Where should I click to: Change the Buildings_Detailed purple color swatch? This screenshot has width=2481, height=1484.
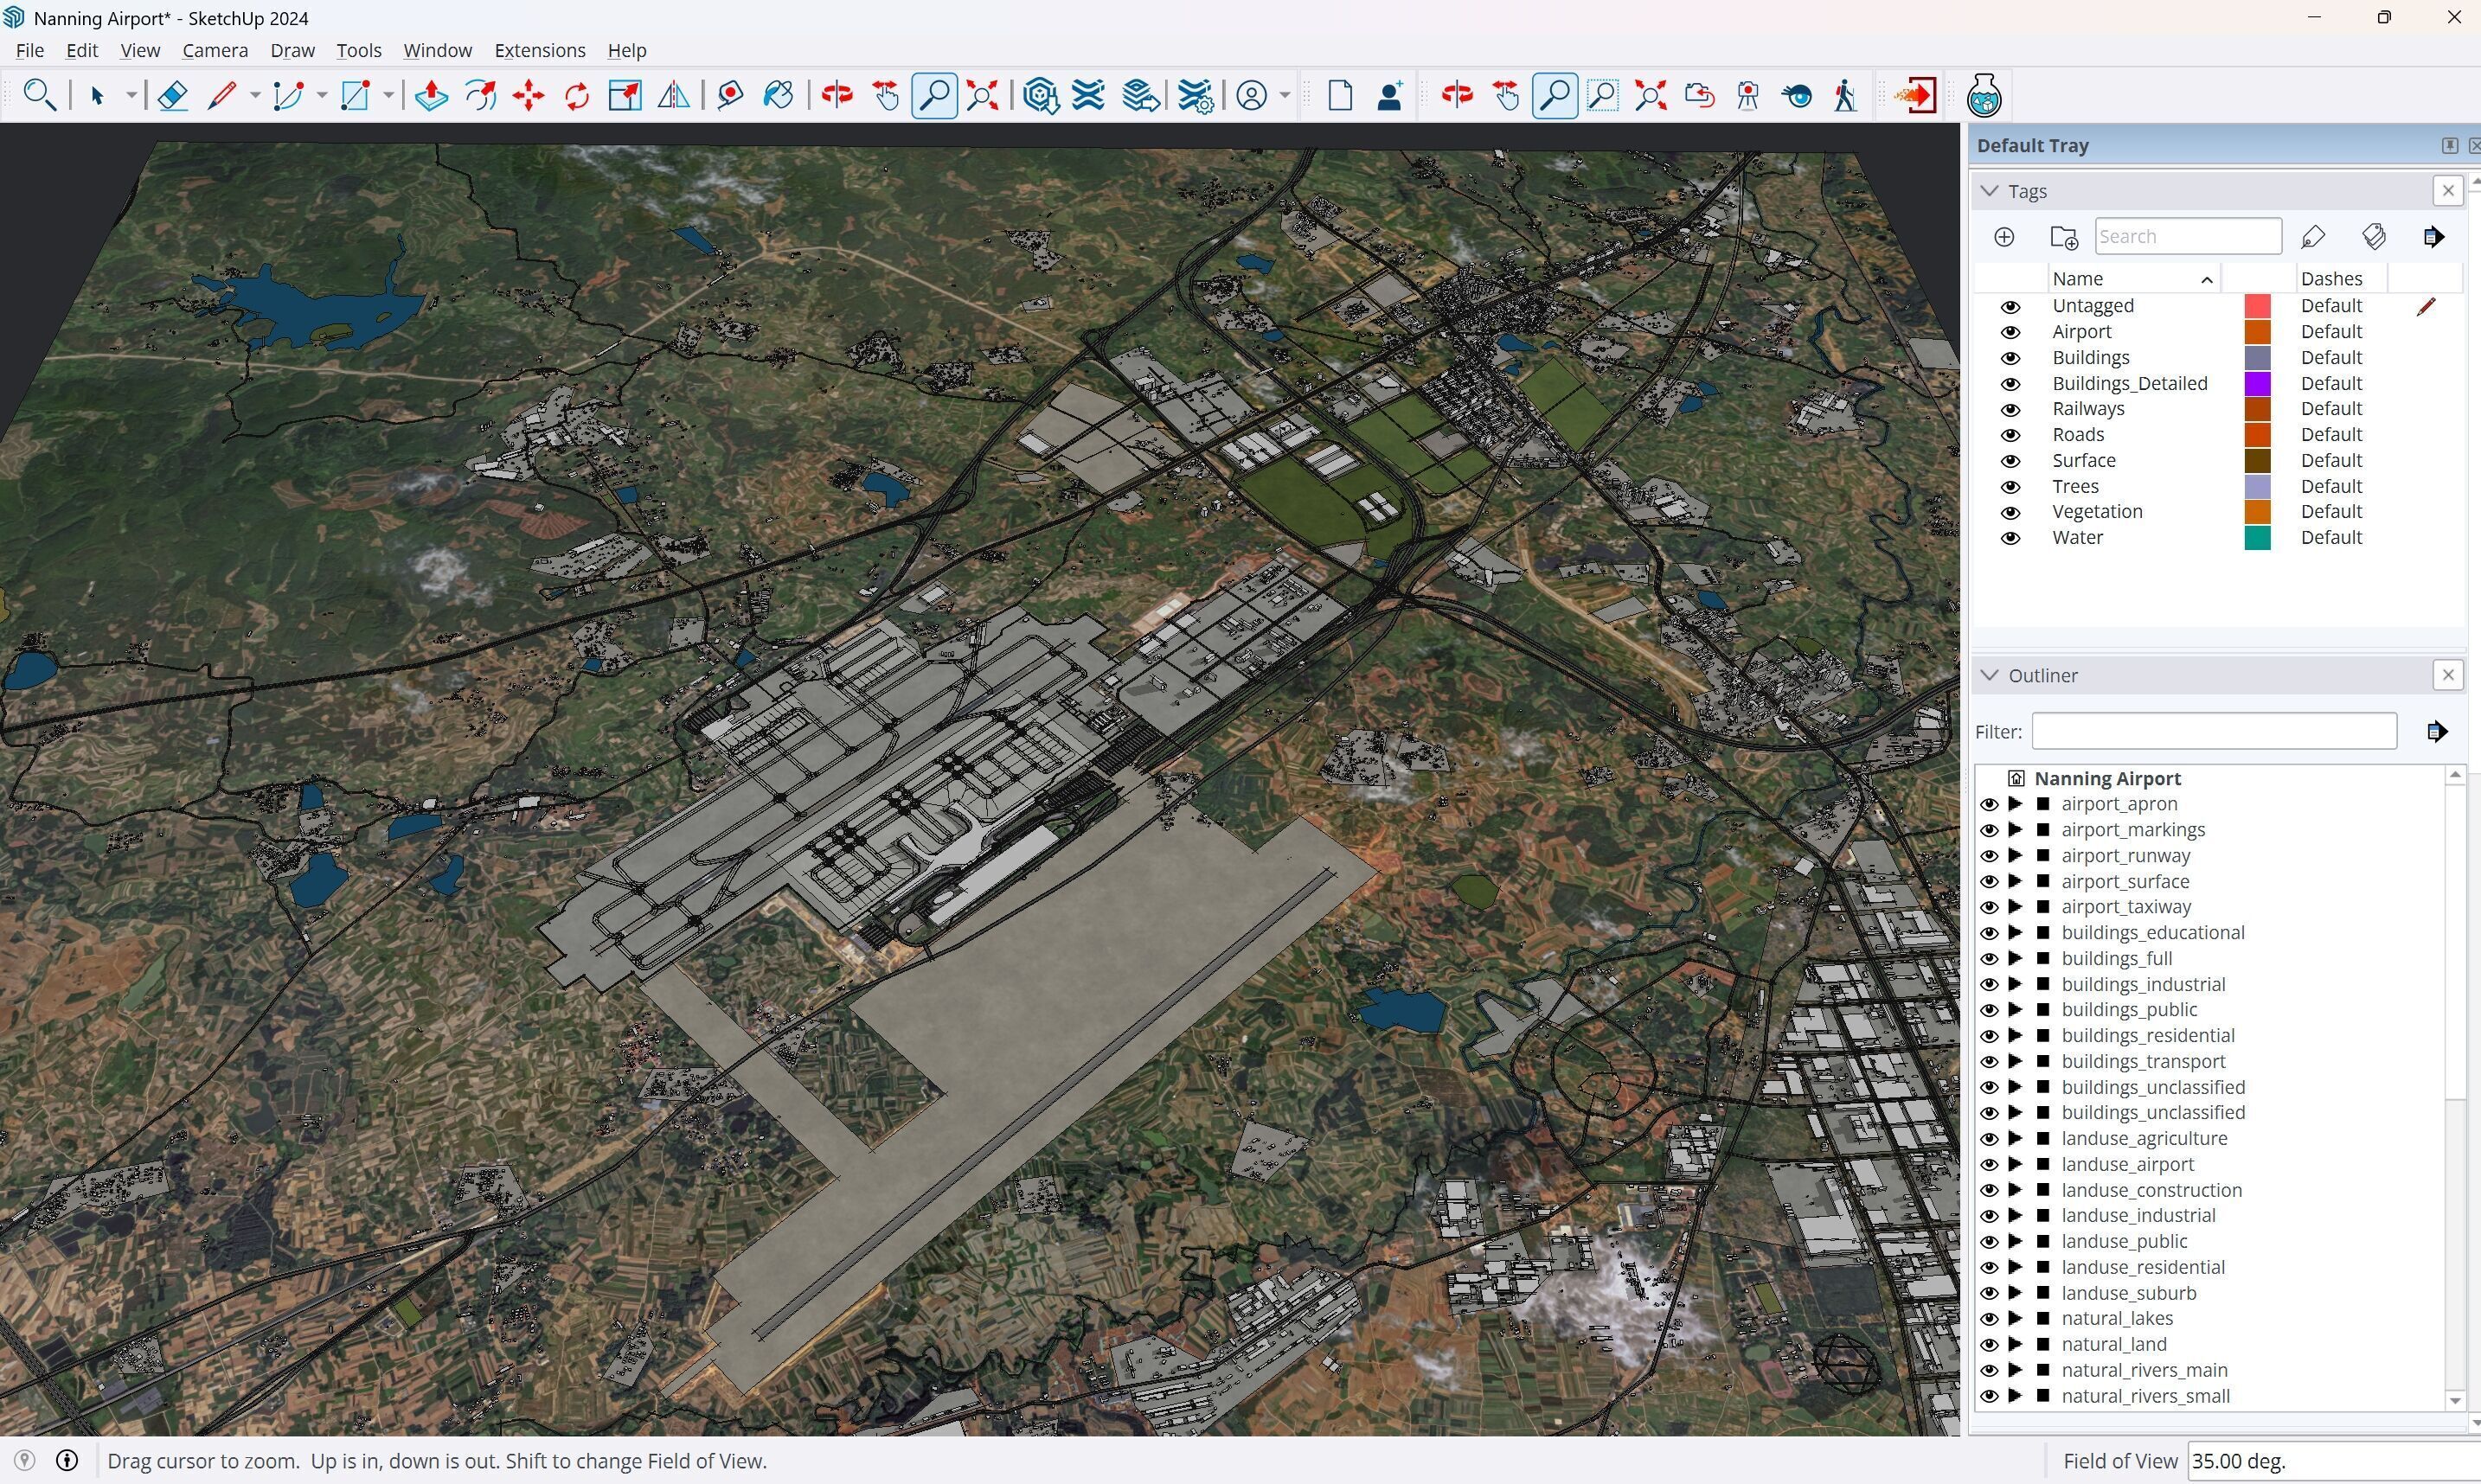pyautogui.click(x=2257, y=384)
